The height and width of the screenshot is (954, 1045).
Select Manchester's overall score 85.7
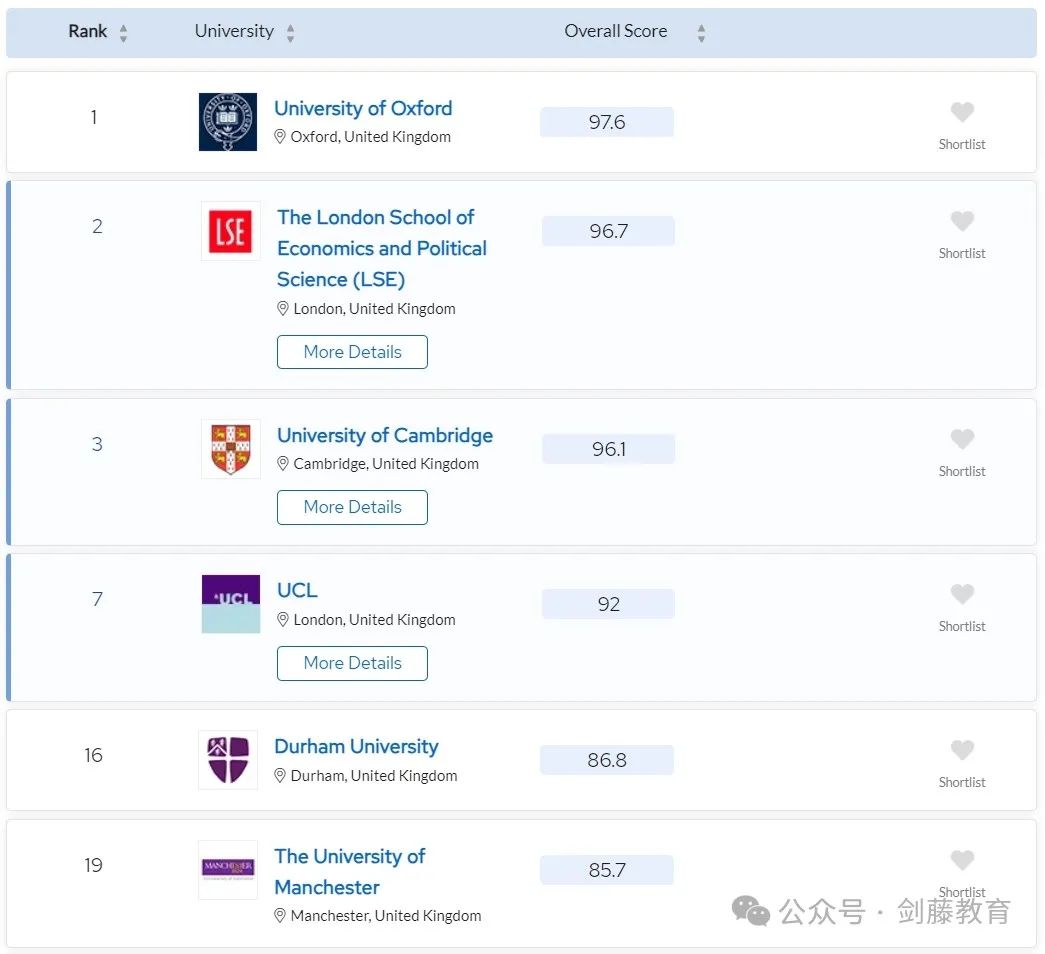(x=607, y=870)
